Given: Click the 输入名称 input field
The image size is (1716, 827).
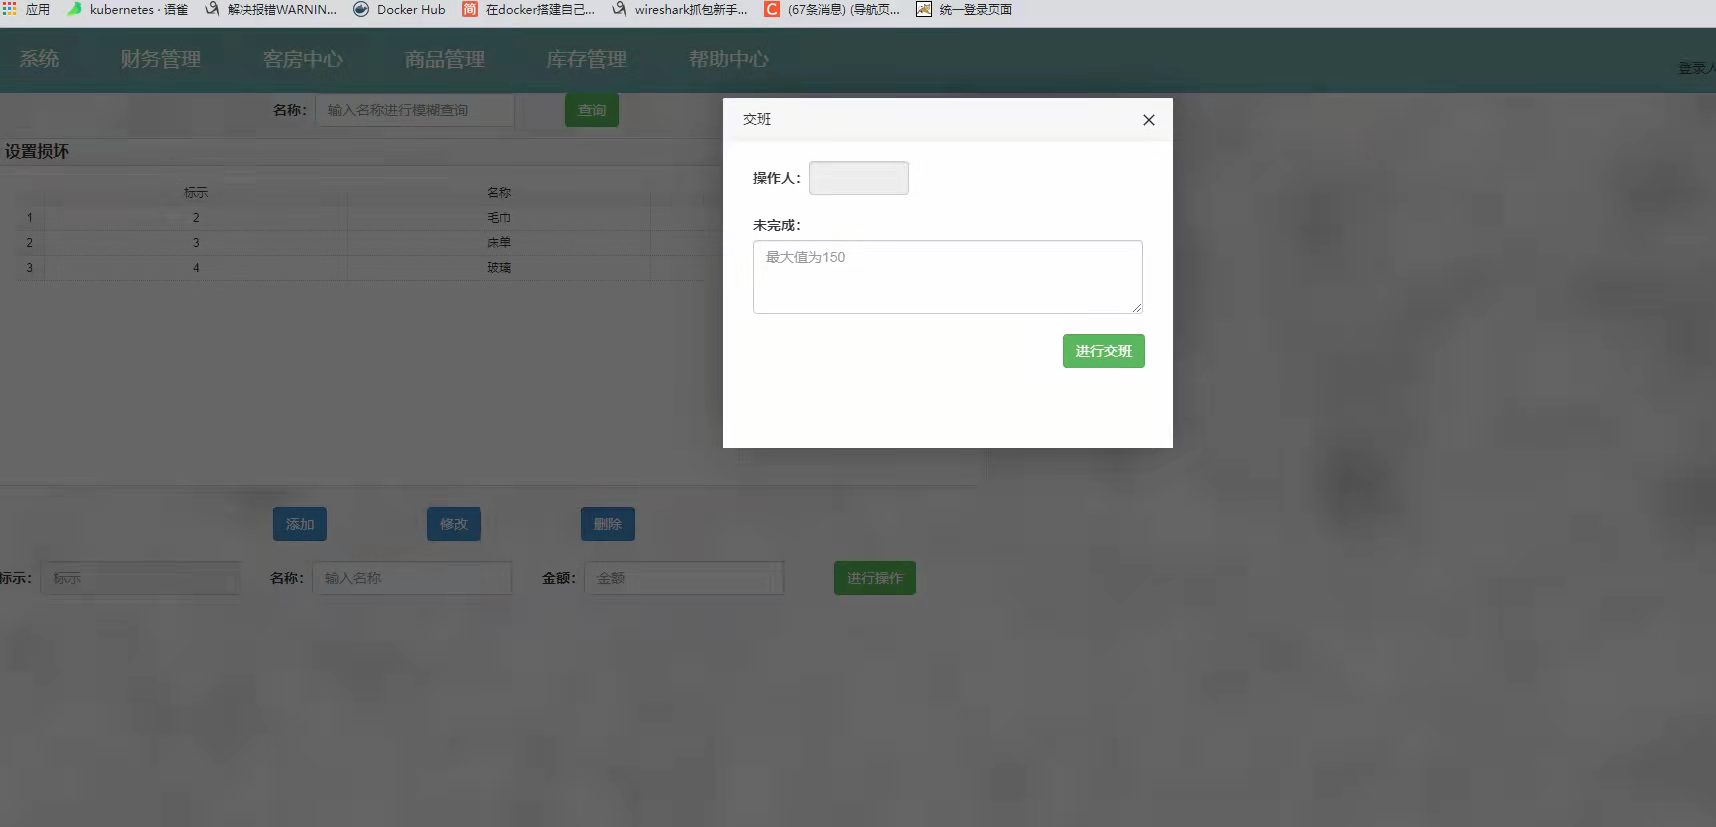Looking at the screenshot, I should coord(412,578).
